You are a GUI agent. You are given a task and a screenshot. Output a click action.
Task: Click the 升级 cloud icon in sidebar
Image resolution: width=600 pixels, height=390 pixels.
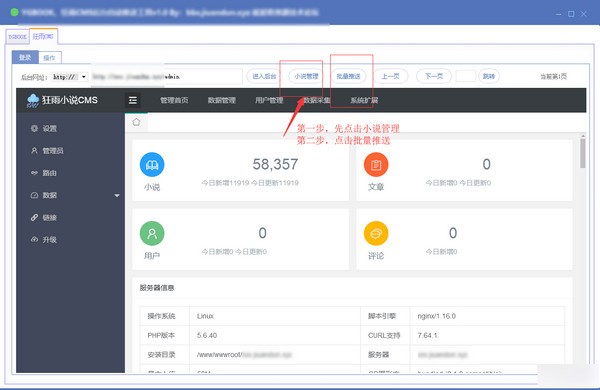point(34,239)
